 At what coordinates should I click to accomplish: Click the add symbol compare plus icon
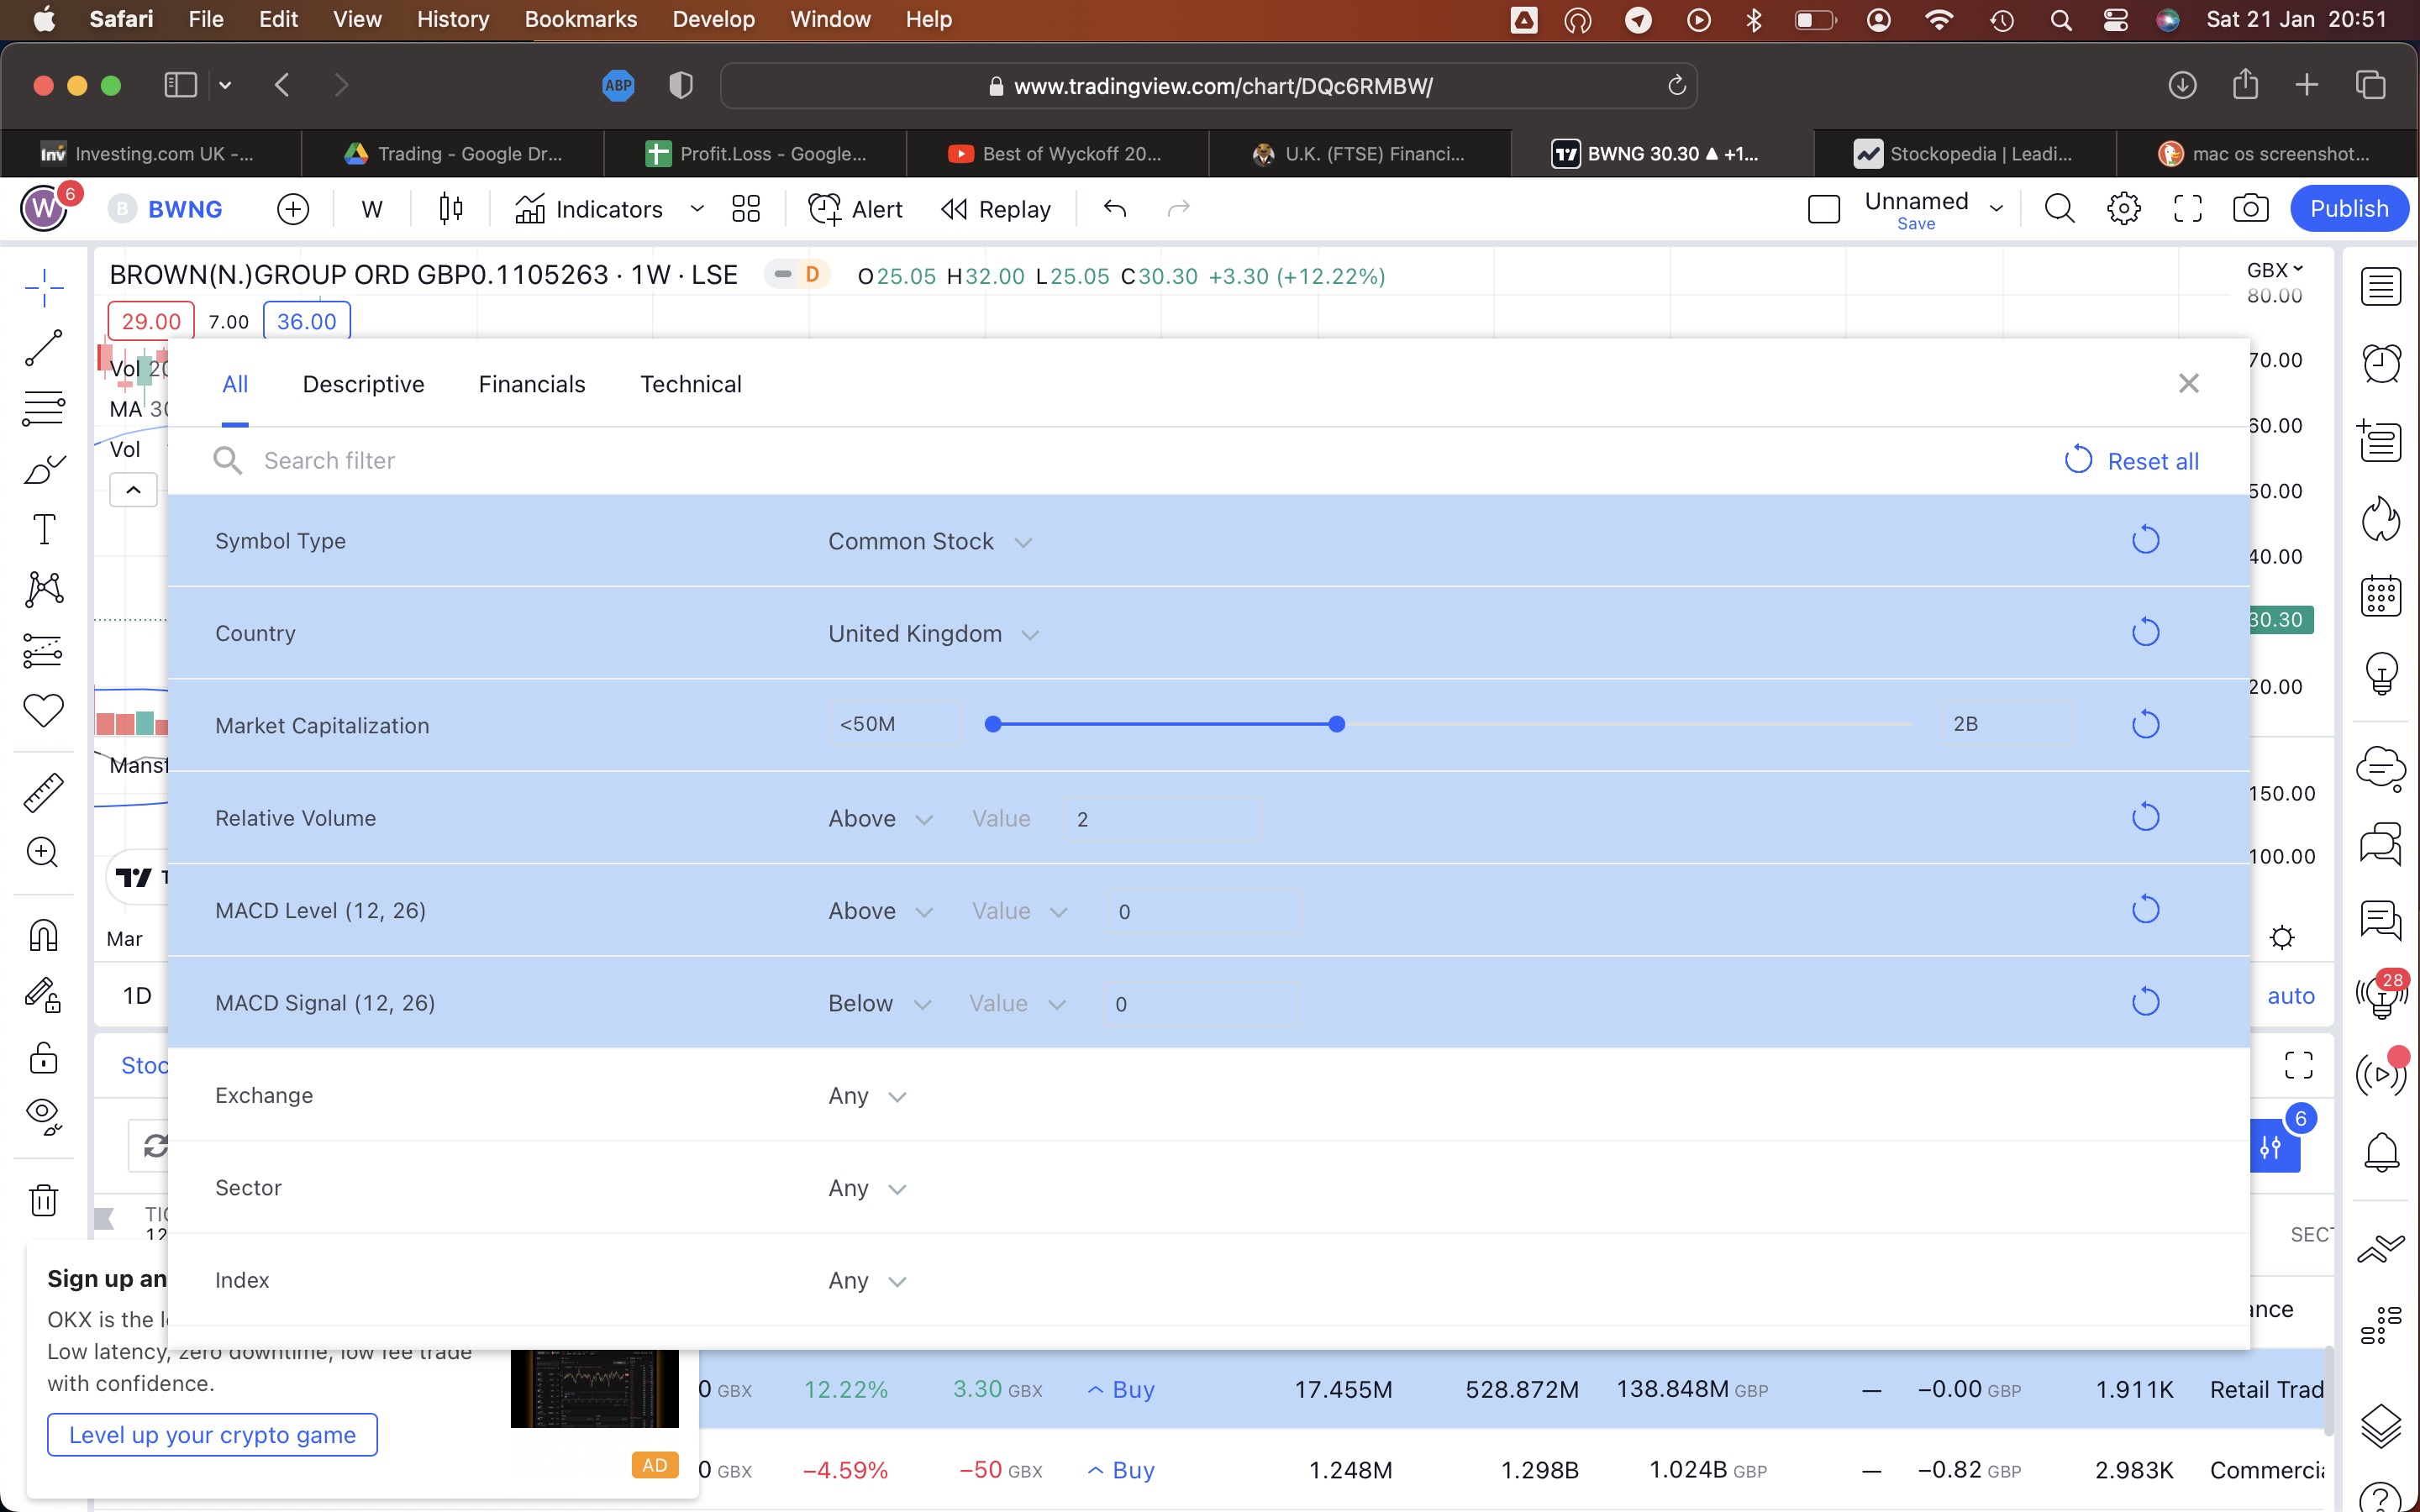coord(292,209)
